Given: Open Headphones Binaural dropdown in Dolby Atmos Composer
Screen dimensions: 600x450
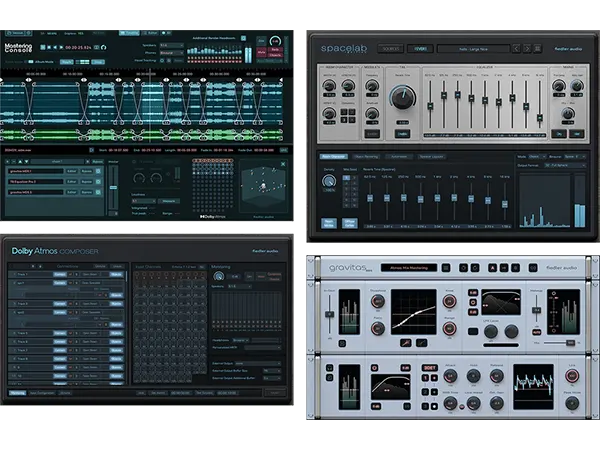Looking at the screenshot, I should pyautogui.click(x=241, y=340).
